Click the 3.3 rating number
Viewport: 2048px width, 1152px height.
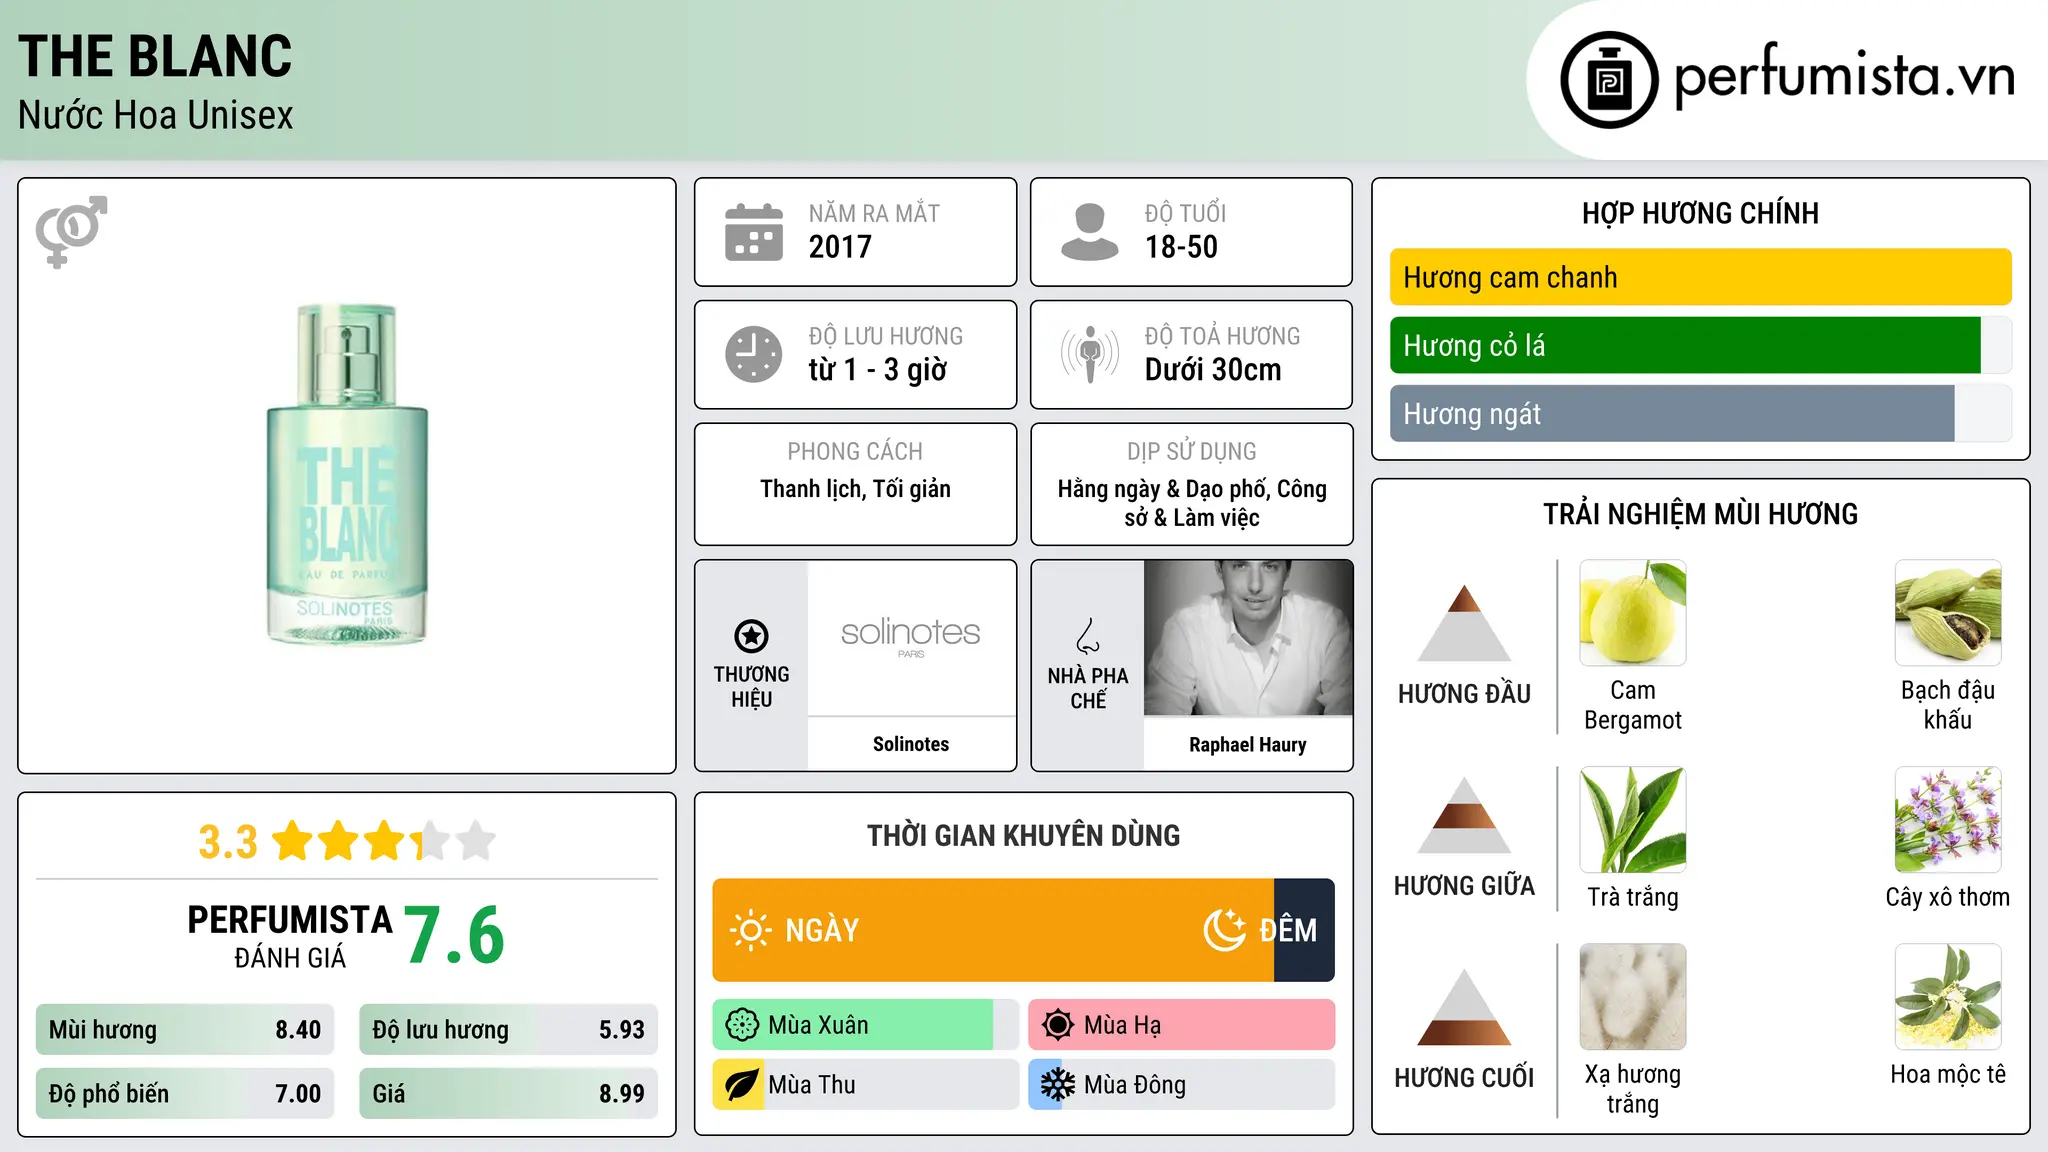[228, 842]
